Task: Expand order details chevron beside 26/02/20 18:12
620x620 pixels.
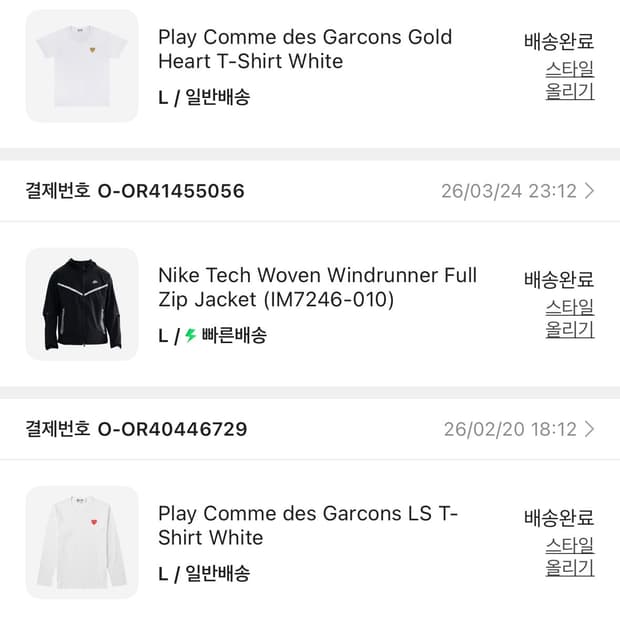Action: 590,429
